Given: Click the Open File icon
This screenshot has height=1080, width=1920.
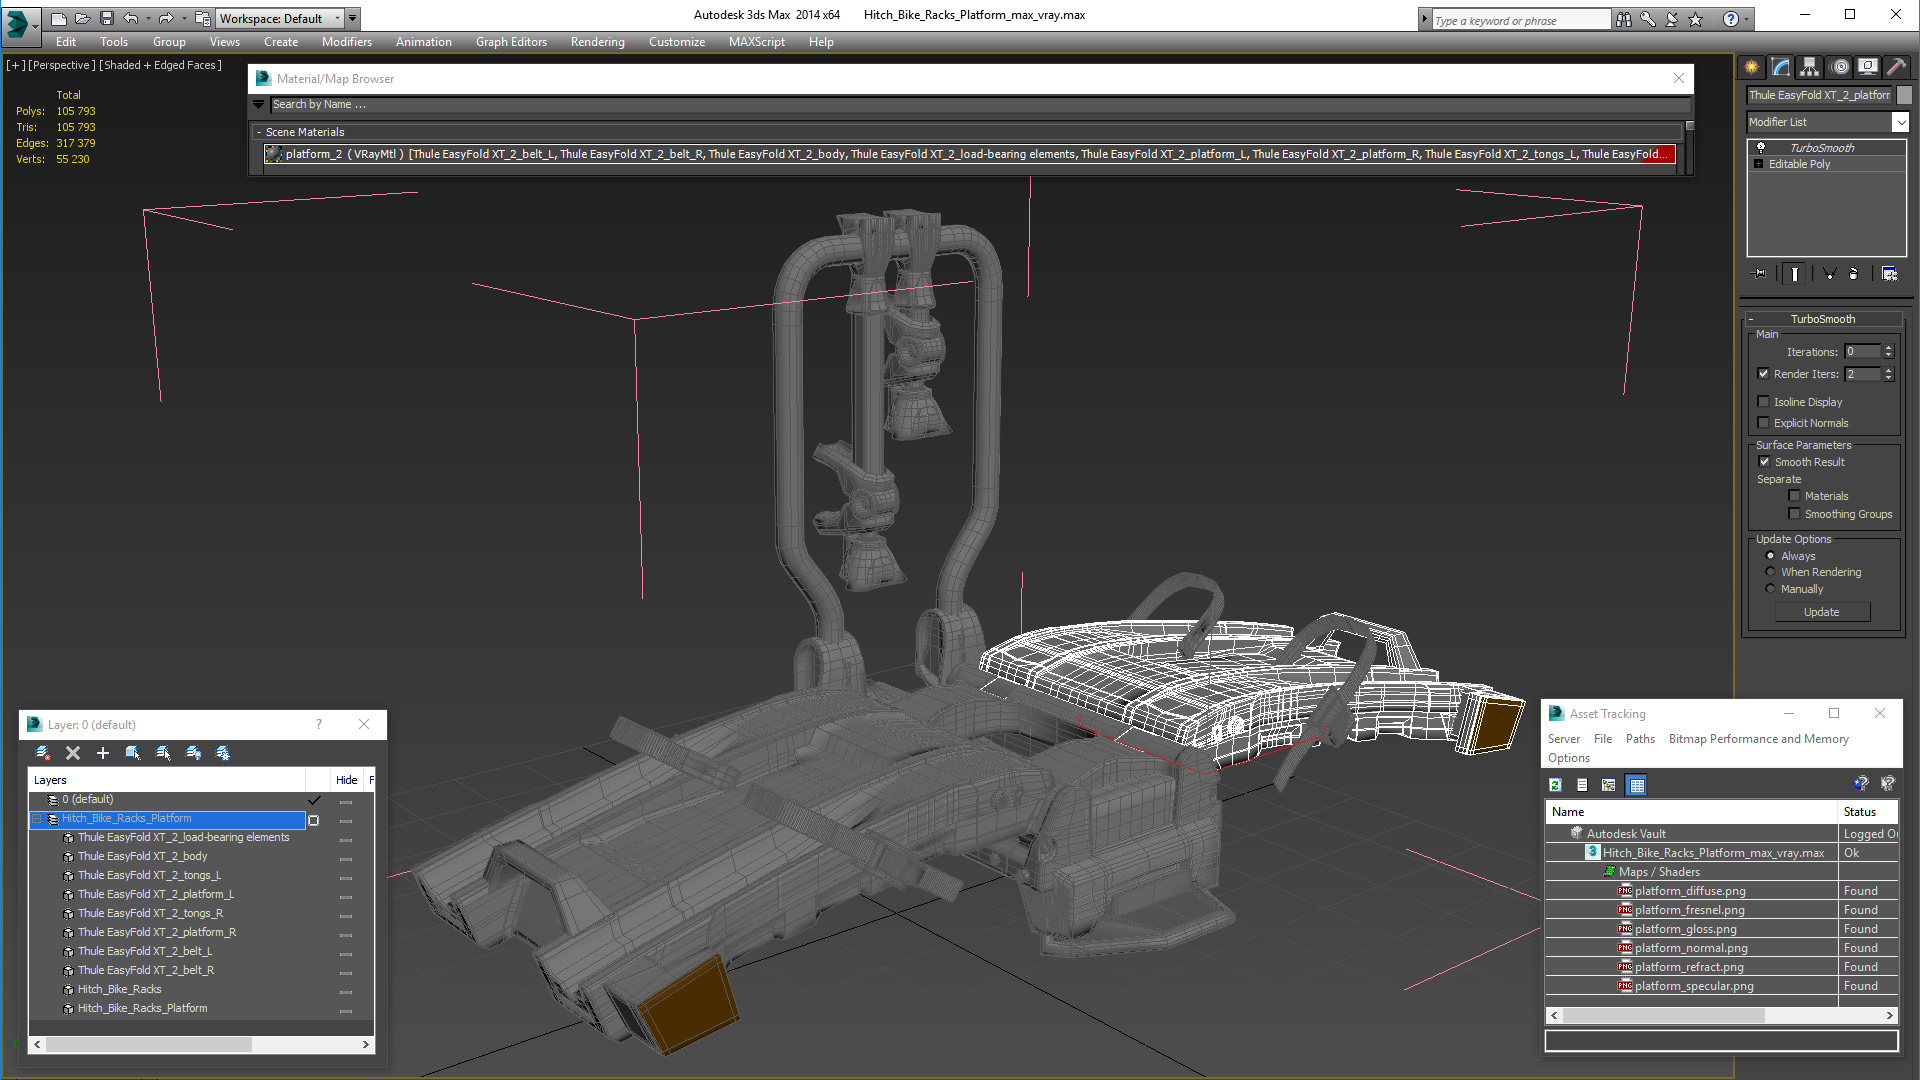Looking at the screenshot, I should [83, 18].
